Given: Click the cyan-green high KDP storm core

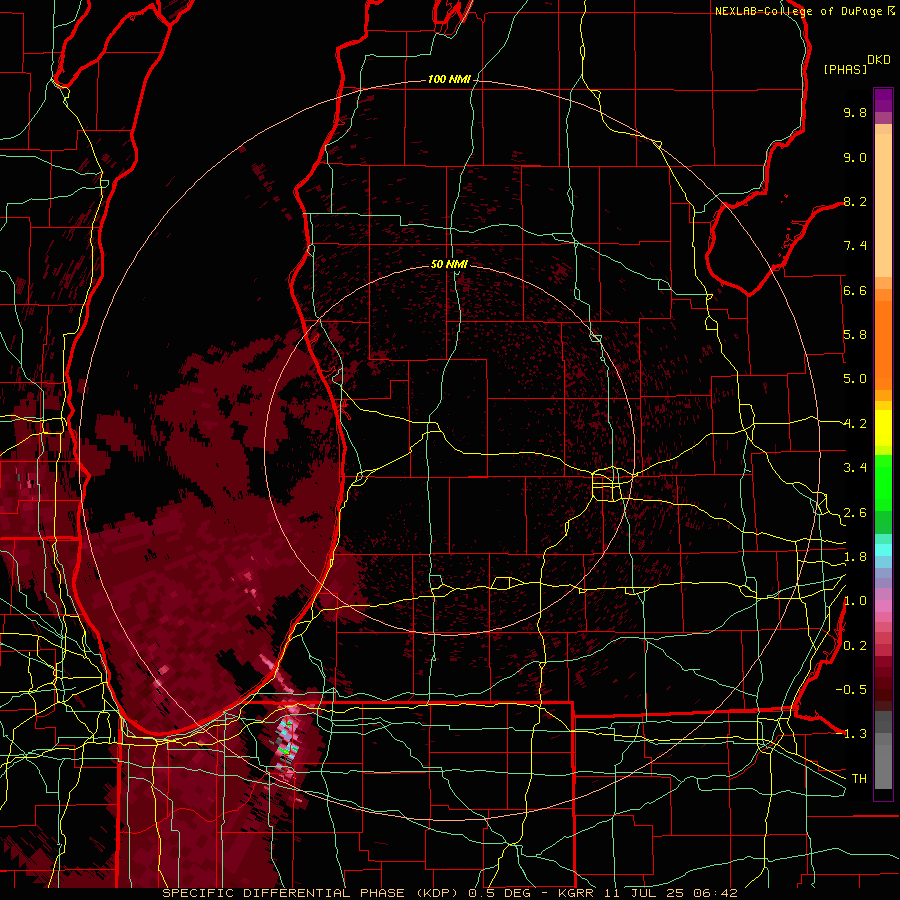Looking at the screenshot, I should click(x=287, y=742).
